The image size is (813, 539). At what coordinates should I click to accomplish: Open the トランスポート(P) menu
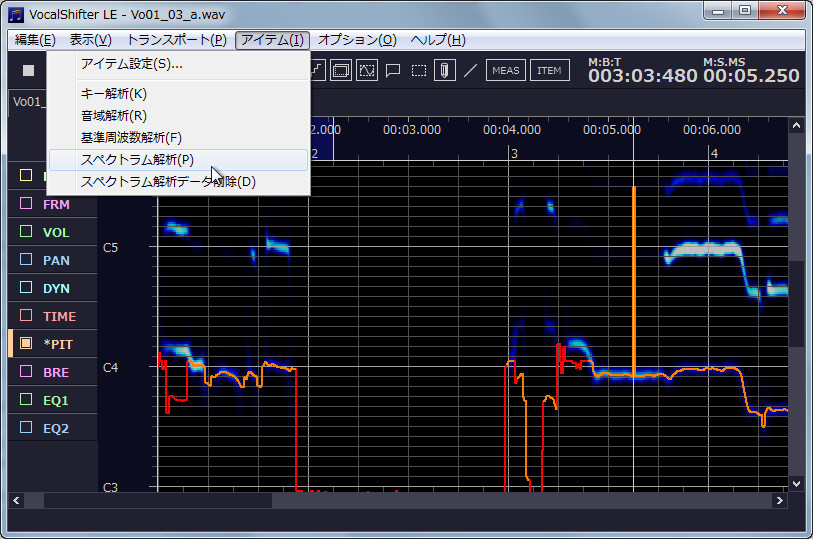[177, 40]
